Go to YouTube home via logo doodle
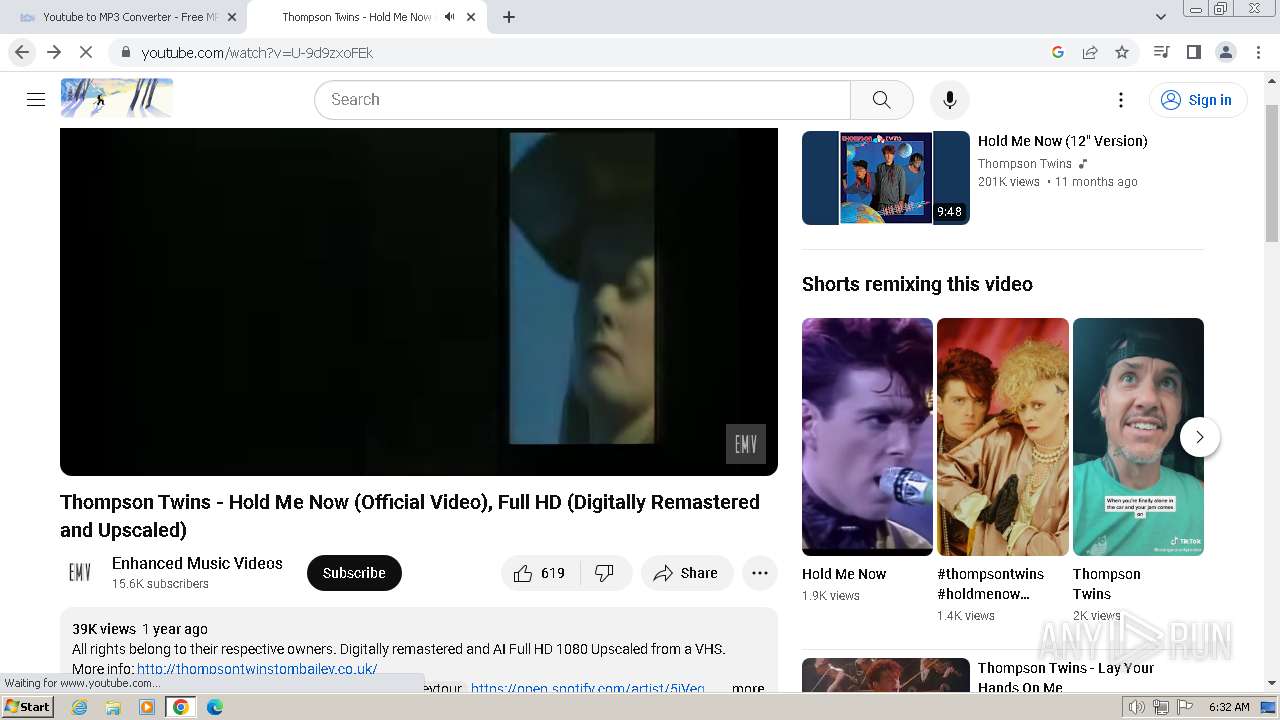 pyautogui.click(x=117, y=98)
